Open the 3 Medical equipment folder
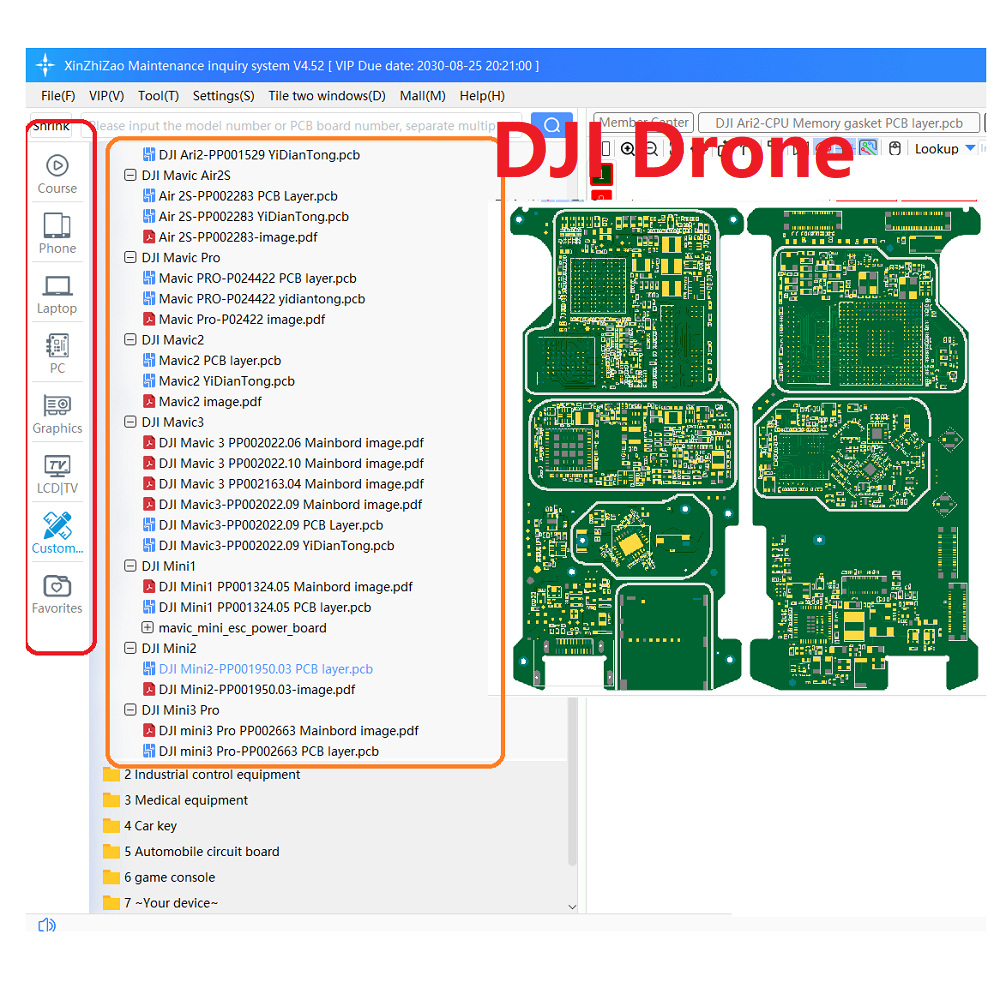 pos(175,800)
